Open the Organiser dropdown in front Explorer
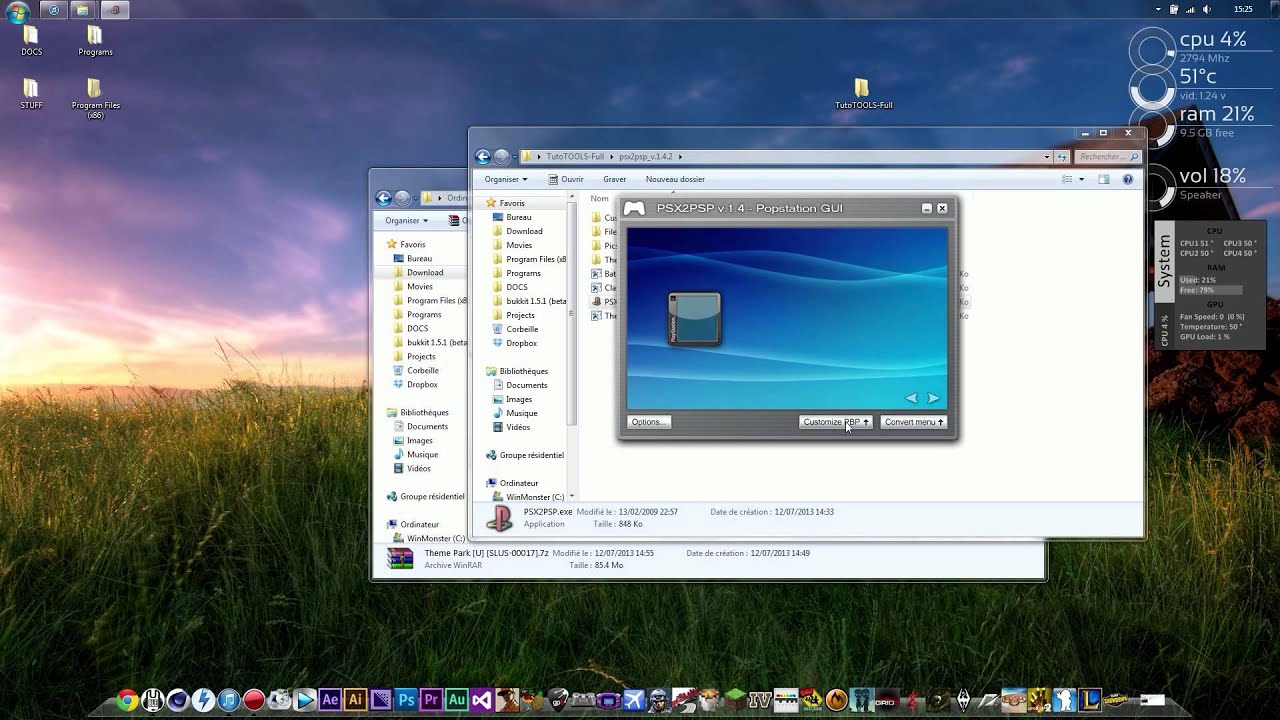Viewport: 1280px width, 720px height. click(506, 179)
